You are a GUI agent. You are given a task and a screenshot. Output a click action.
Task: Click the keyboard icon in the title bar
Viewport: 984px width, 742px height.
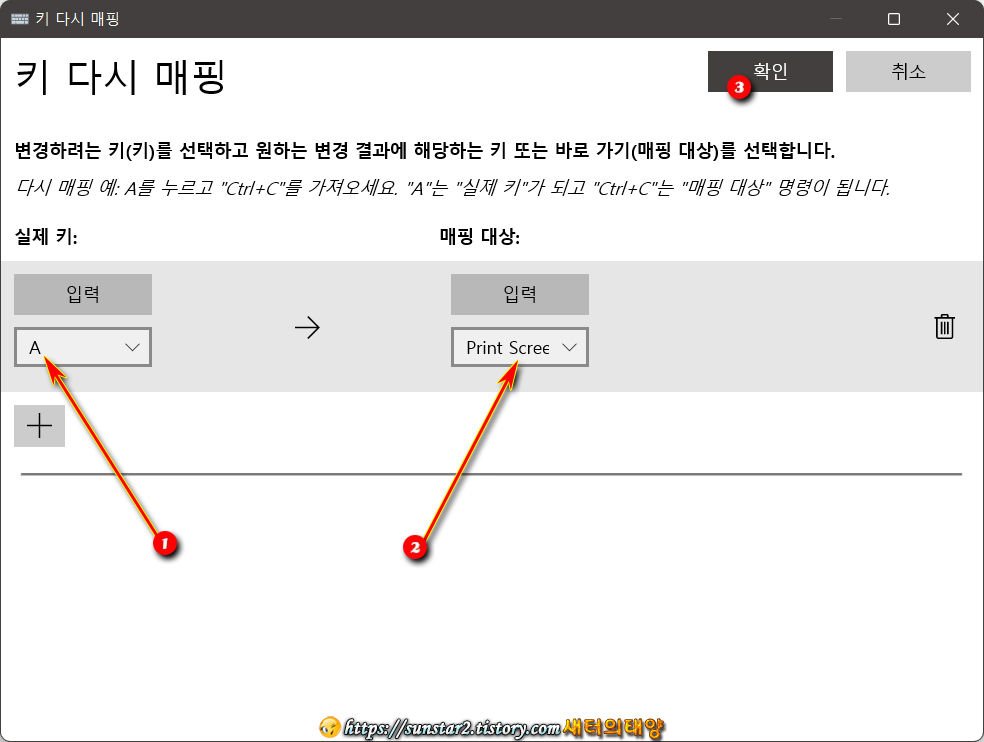pos(18,18)
